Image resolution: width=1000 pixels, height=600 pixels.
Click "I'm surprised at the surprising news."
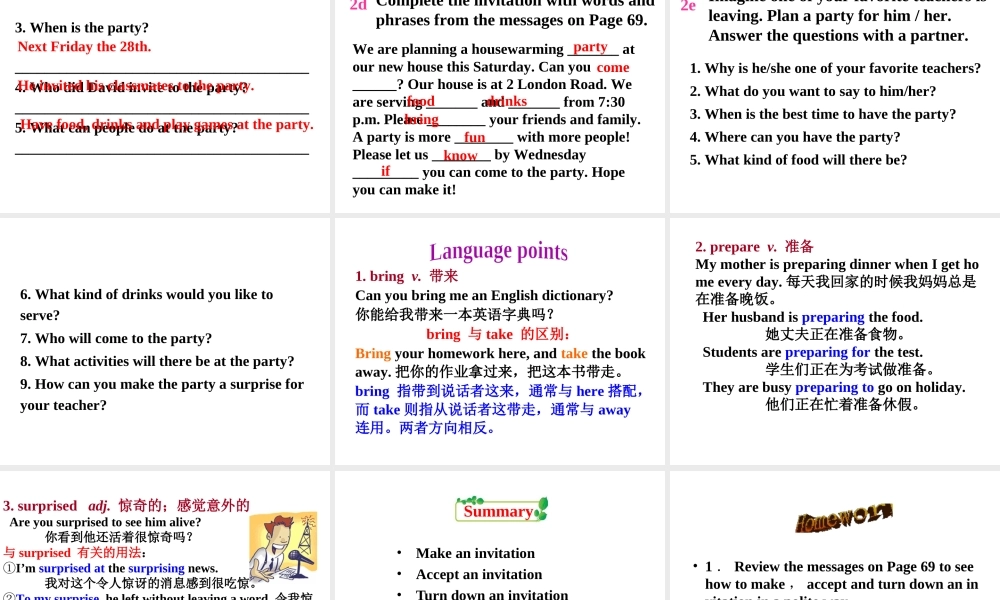pyautogui.click(x=112, y=568)
